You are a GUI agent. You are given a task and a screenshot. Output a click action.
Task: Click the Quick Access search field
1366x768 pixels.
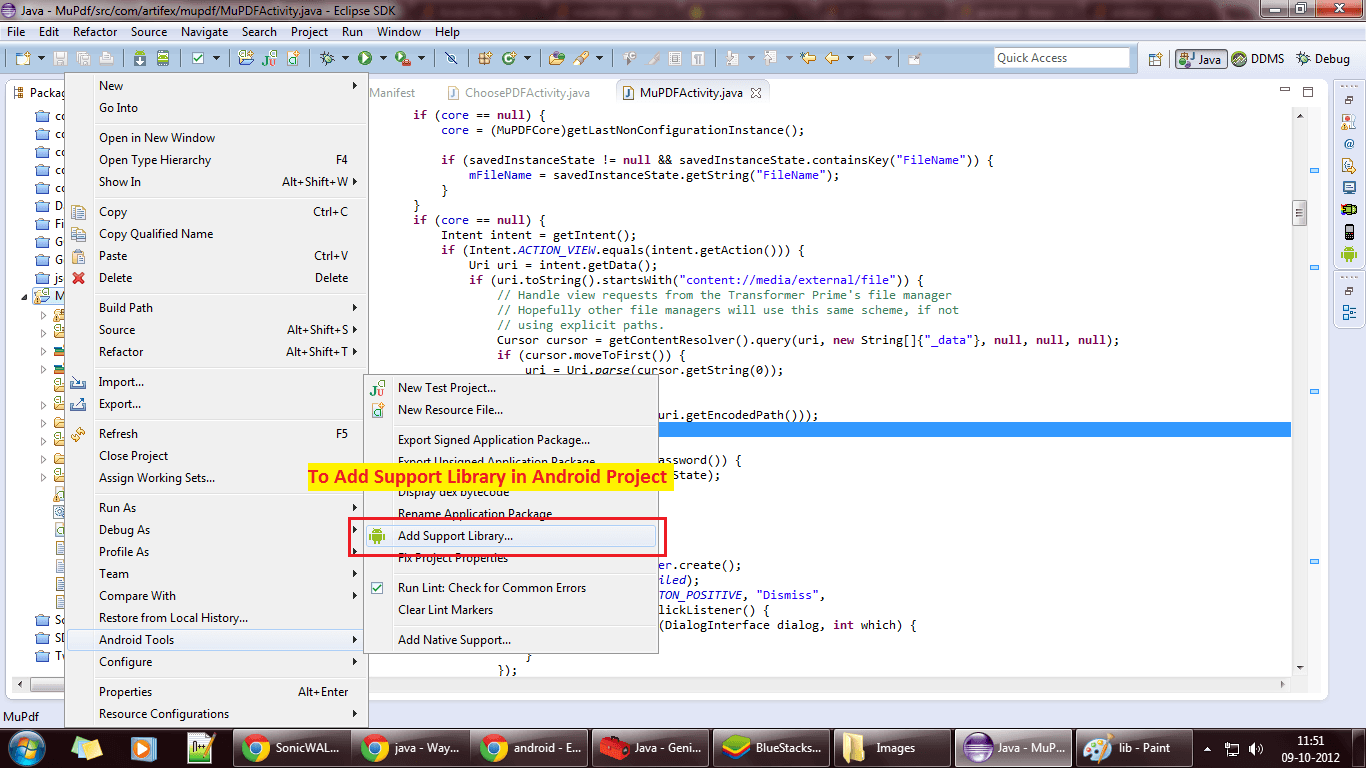pyautogui.click(x=1060, y=58)
